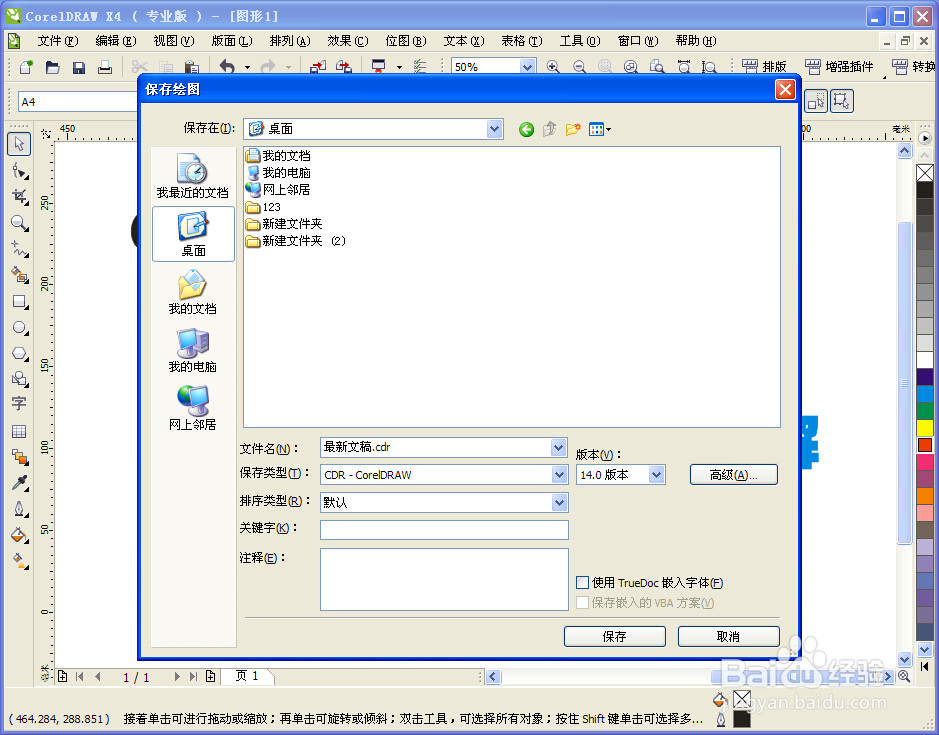Click the 保存 button
This screenshot has height=735, width=939.
pyautogui.click(x=614, y=636)
